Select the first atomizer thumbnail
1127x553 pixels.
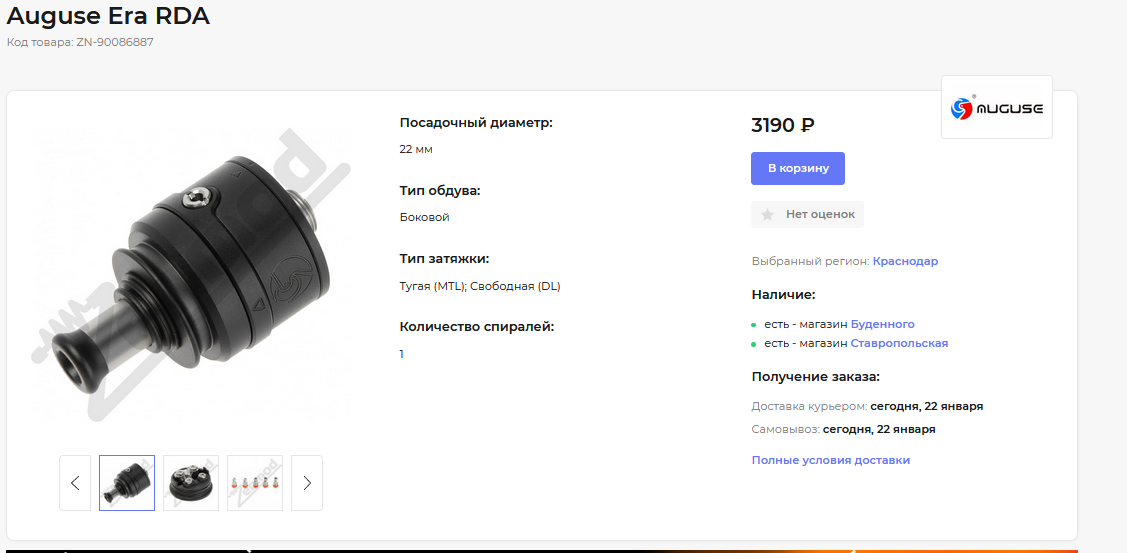point(127,483)
